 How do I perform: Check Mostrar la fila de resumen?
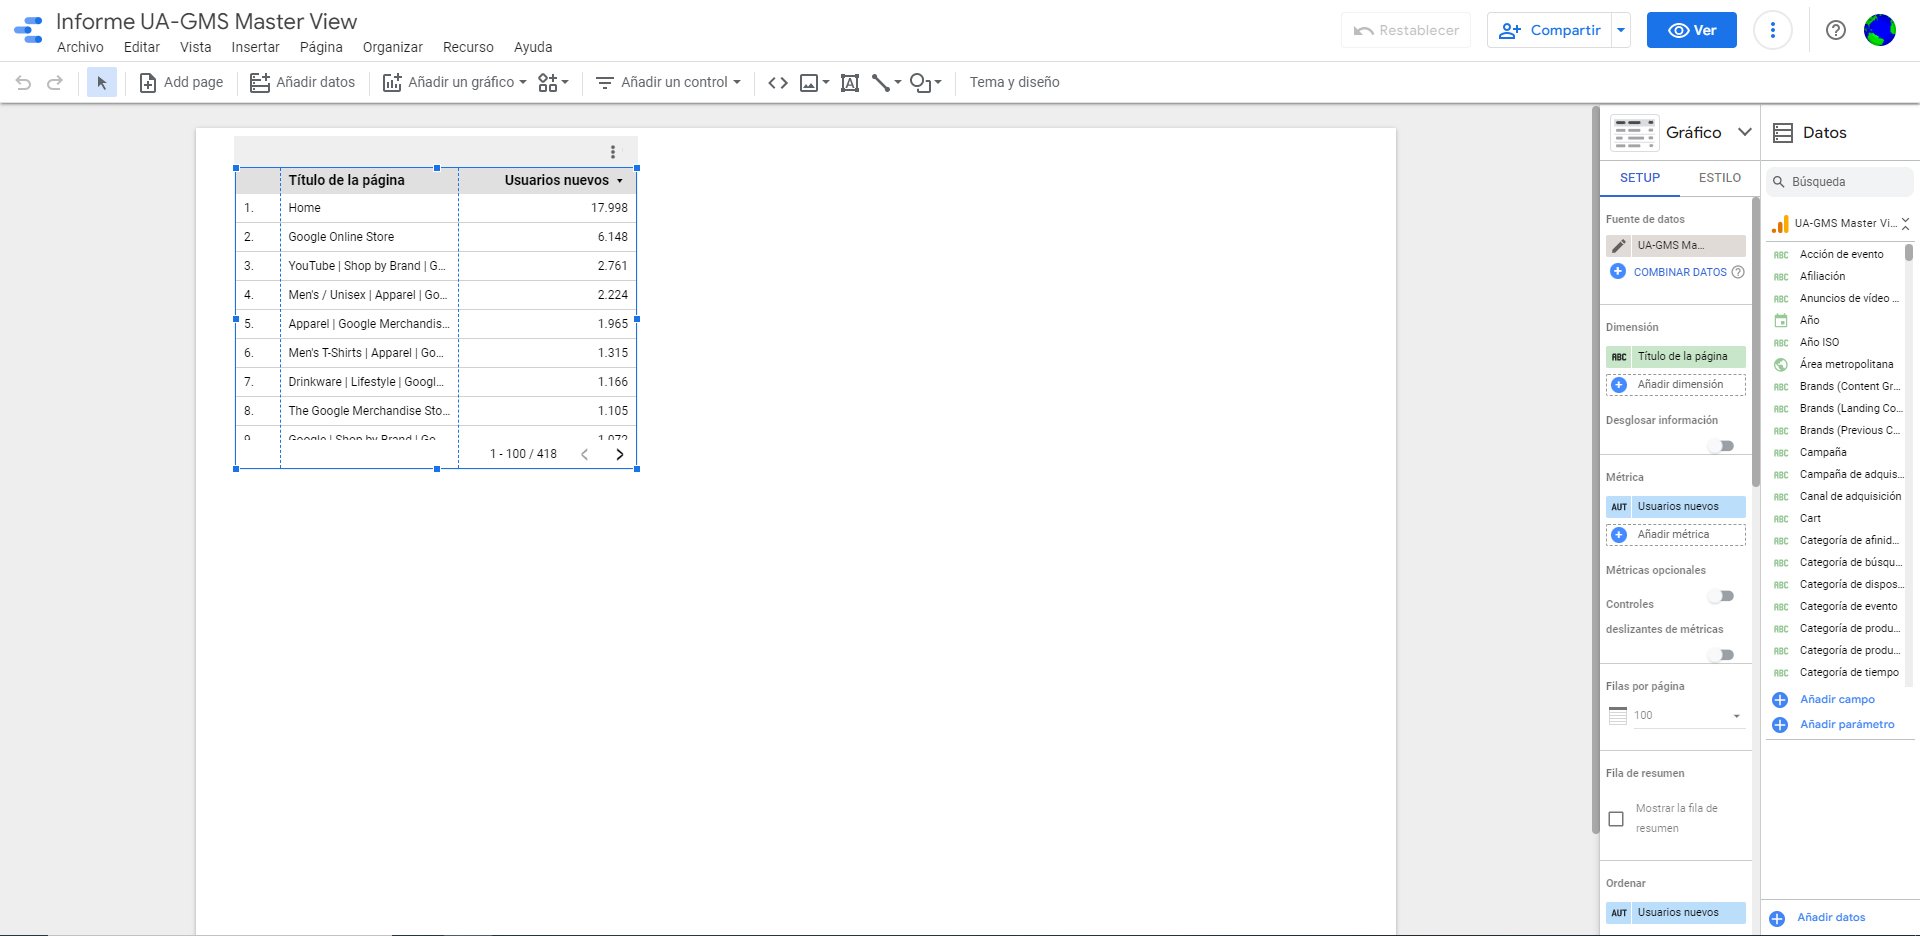(x=1616, y=819)
